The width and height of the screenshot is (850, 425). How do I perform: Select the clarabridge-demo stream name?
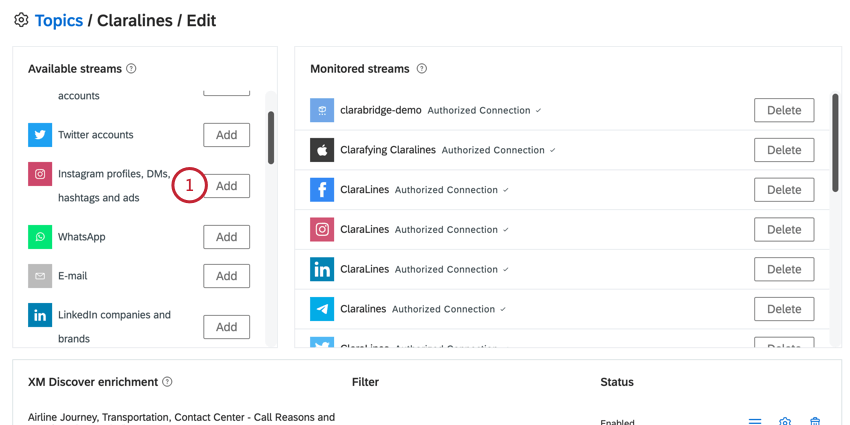(381, 110)
